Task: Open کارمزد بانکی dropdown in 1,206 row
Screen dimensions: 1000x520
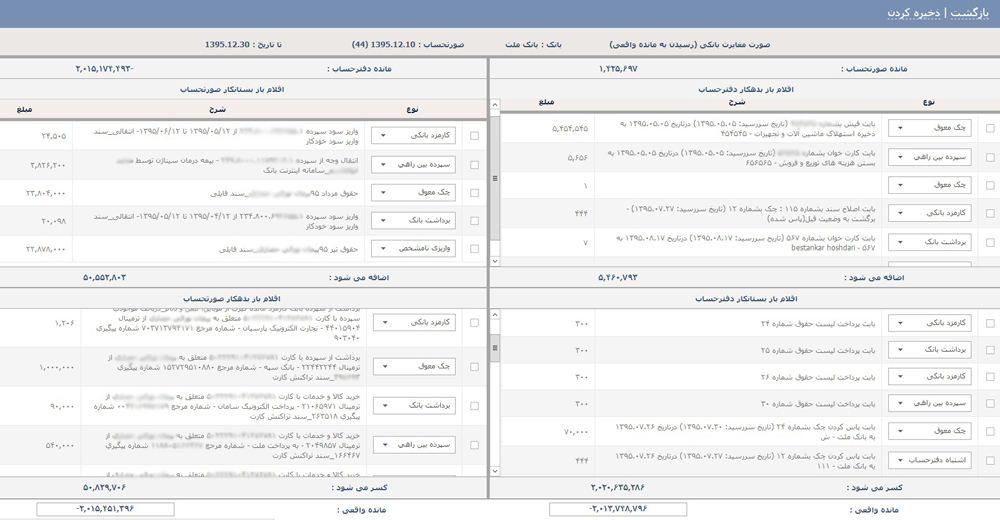Action: click(x=413, y=323)
